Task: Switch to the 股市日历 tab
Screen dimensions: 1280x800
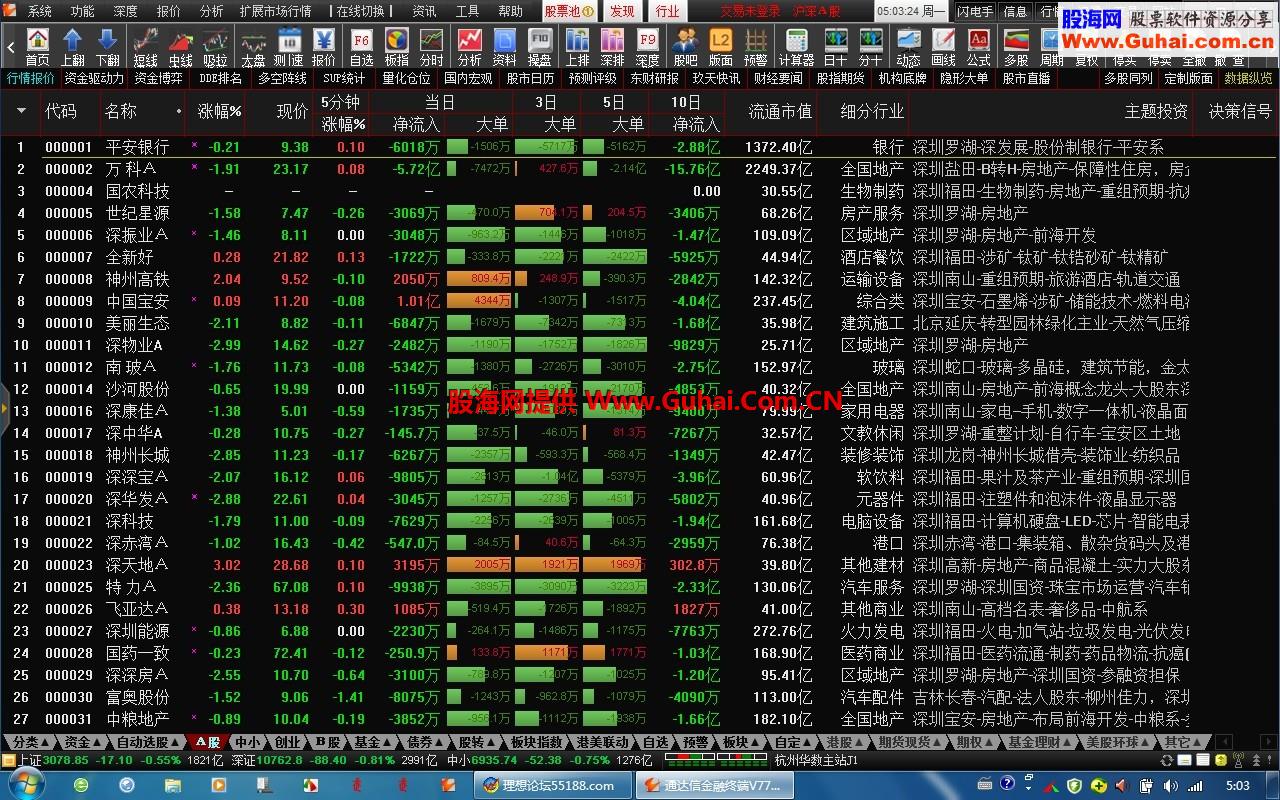Action: click(529, 78)
